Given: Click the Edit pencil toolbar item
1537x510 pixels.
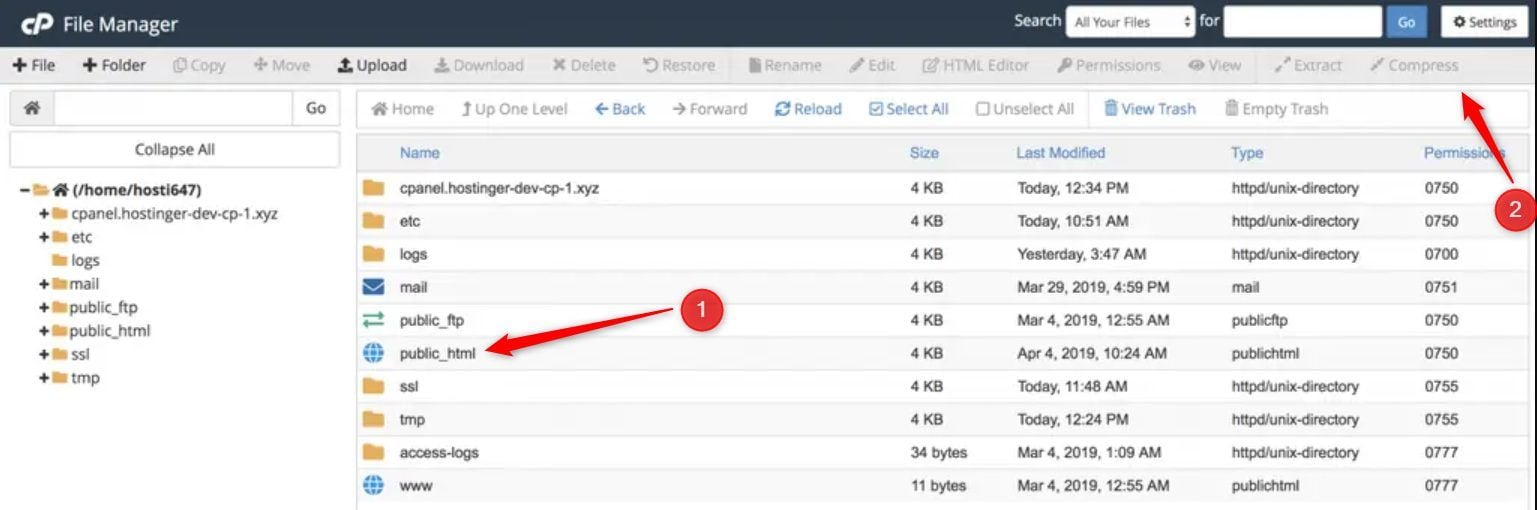Looking at the screenshot, I should (872, 65).
